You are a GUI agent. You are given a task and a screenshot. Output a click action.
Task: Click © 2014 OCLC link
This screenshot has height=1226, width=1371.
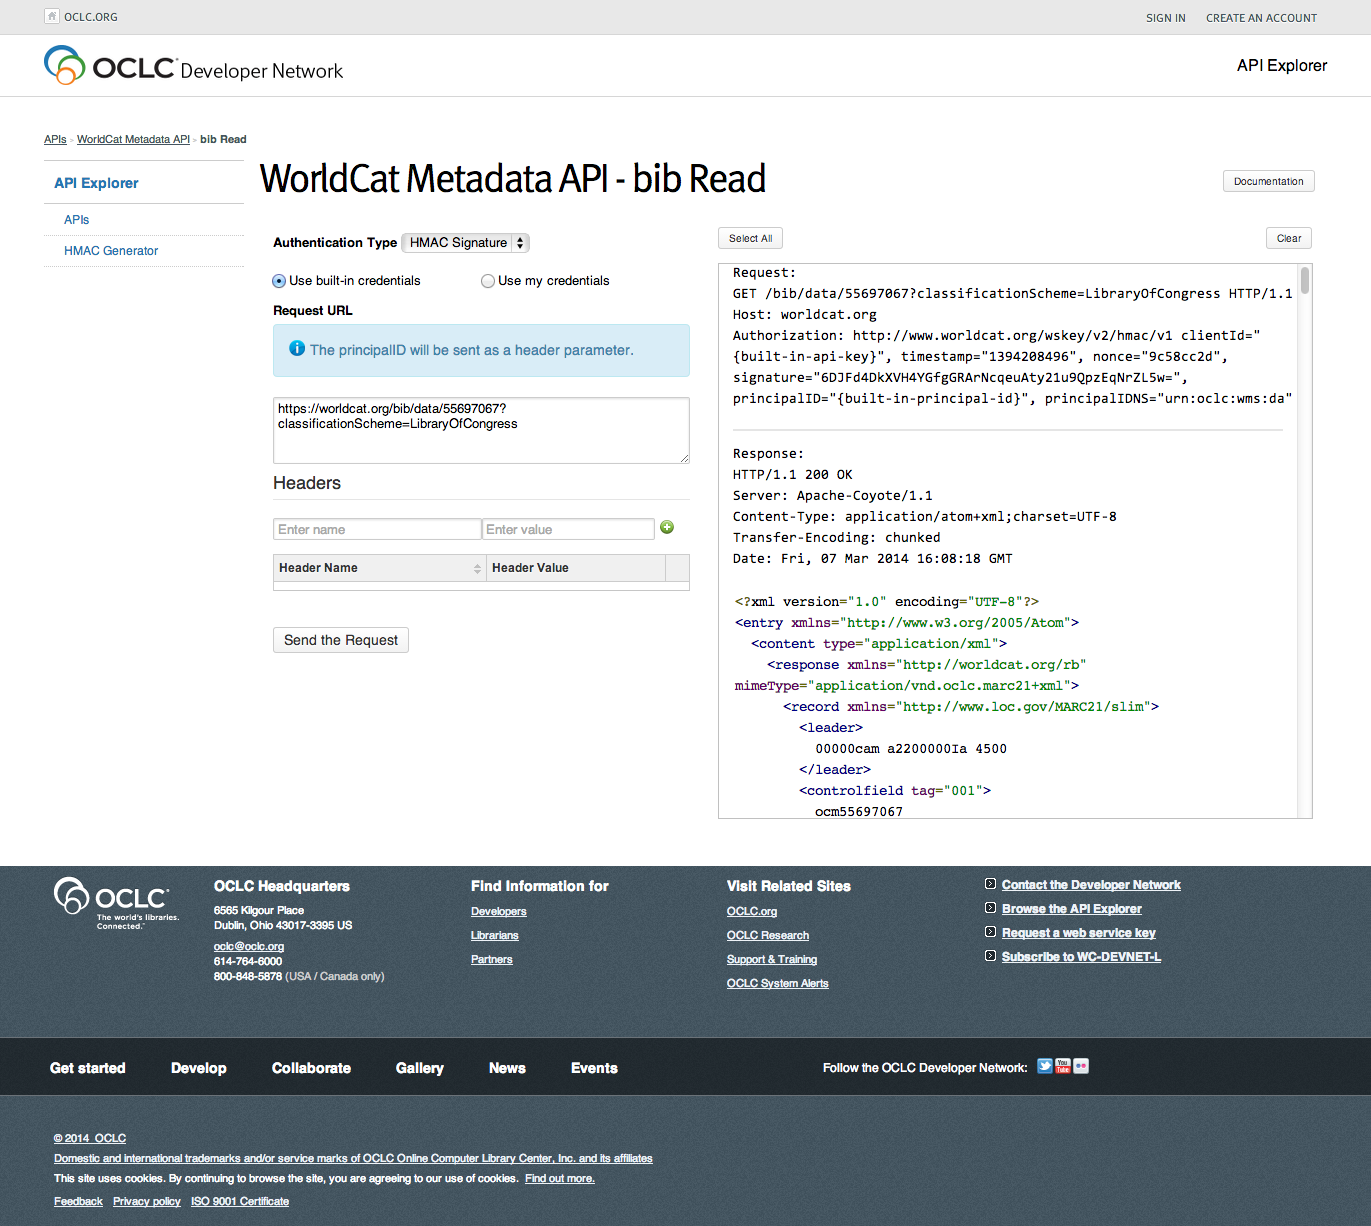[x=90, y=1138]
